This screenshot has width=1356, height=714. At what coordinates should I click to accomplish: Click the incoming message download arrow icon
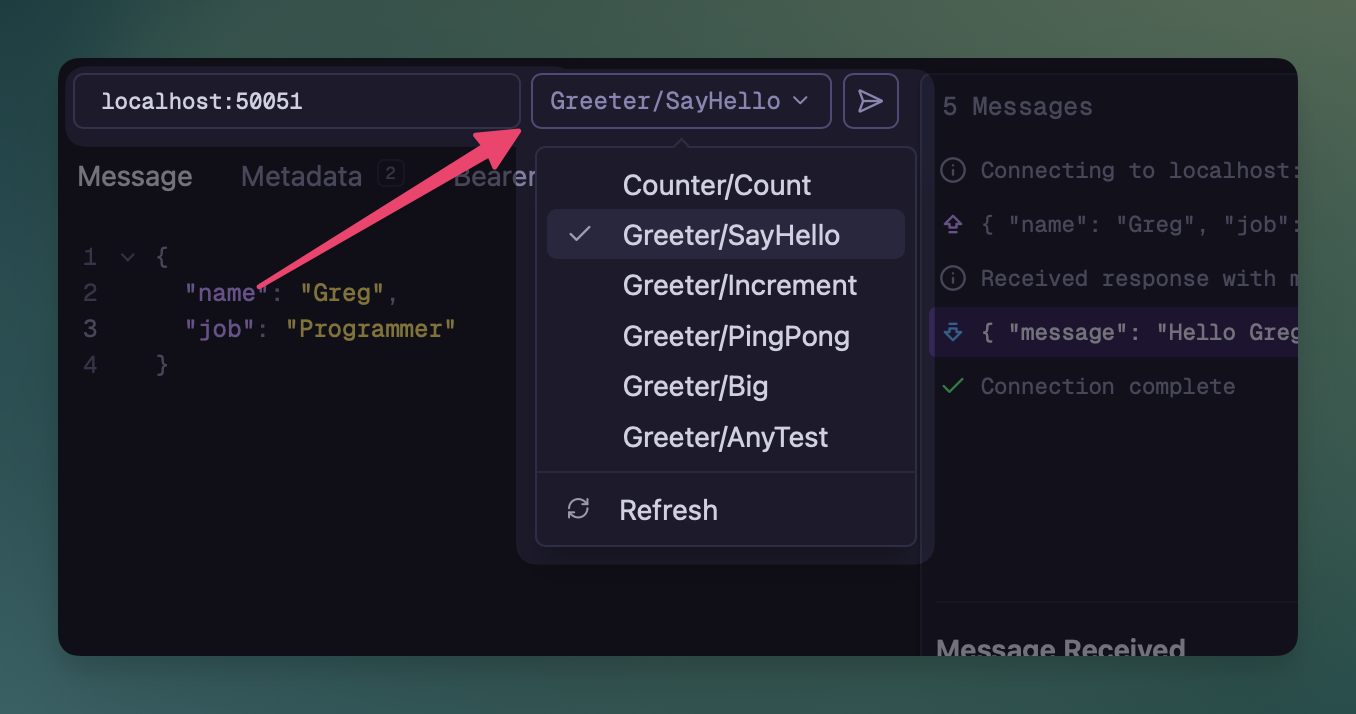[x=953, y=333]
